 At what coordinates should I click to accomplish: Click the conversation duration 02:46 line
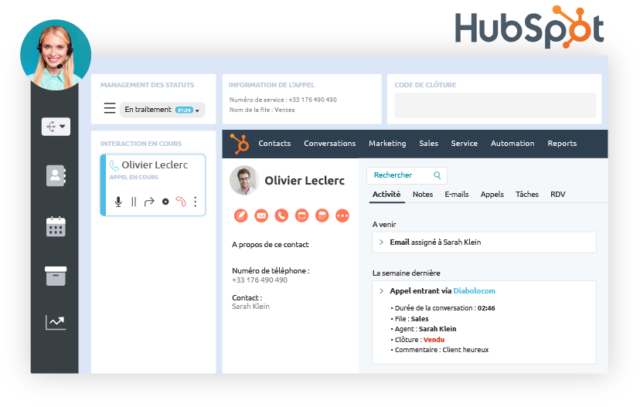tap(442, 308)
